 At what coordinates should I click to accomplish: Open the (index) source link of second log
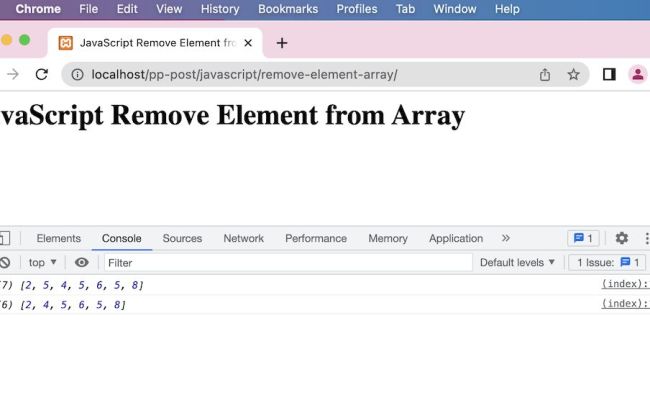[x=625, y=303]
